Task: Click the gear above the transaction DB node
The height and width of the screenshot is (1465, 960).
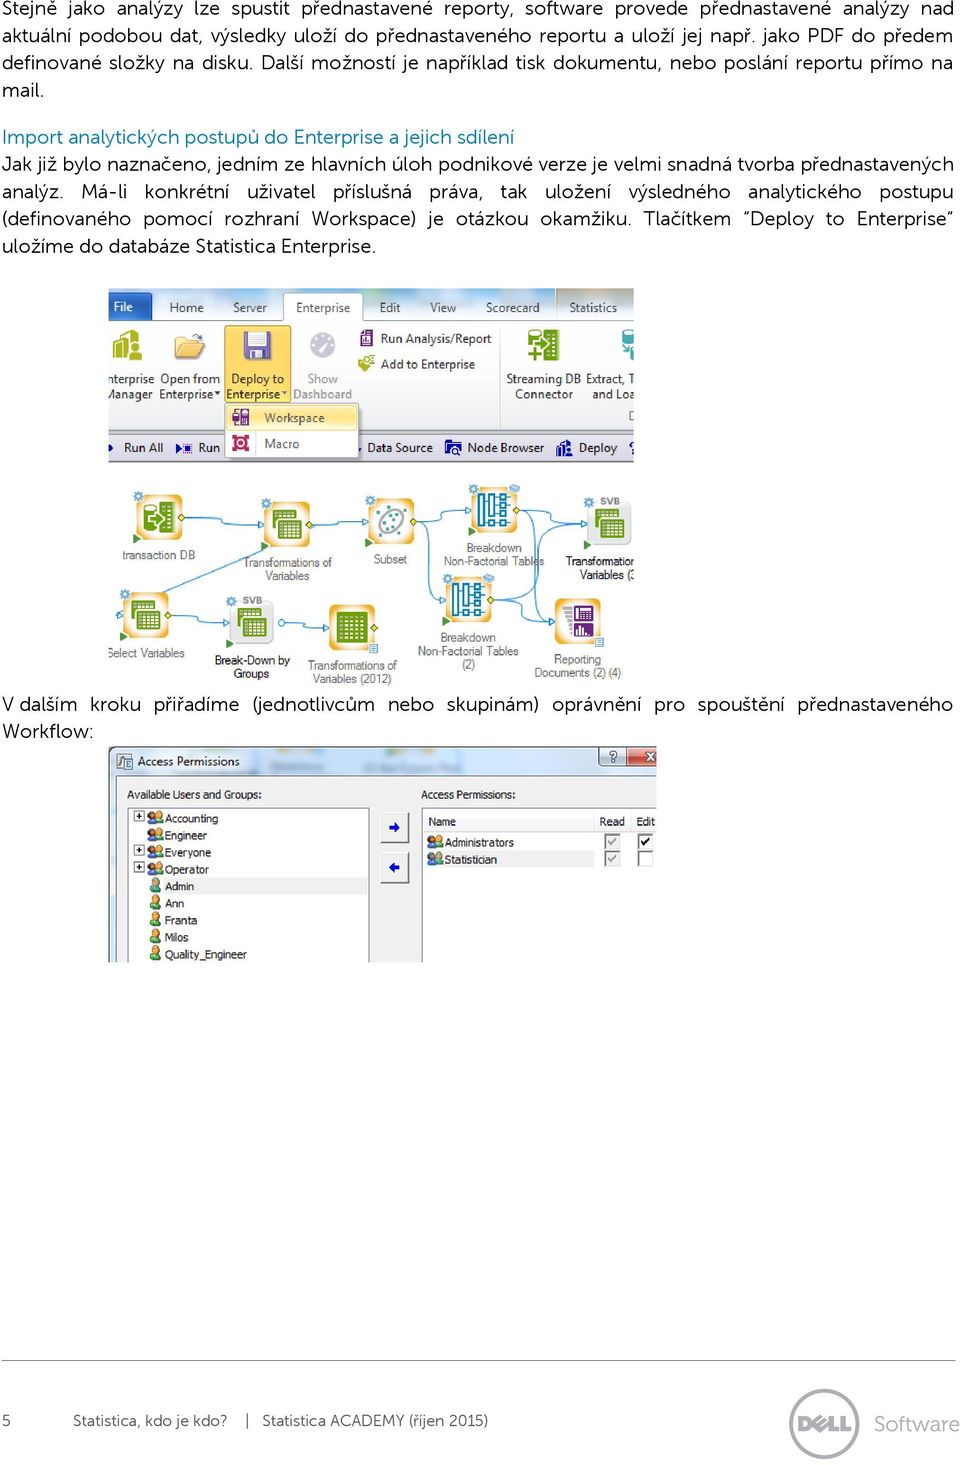Action: [x=138, y=496]
